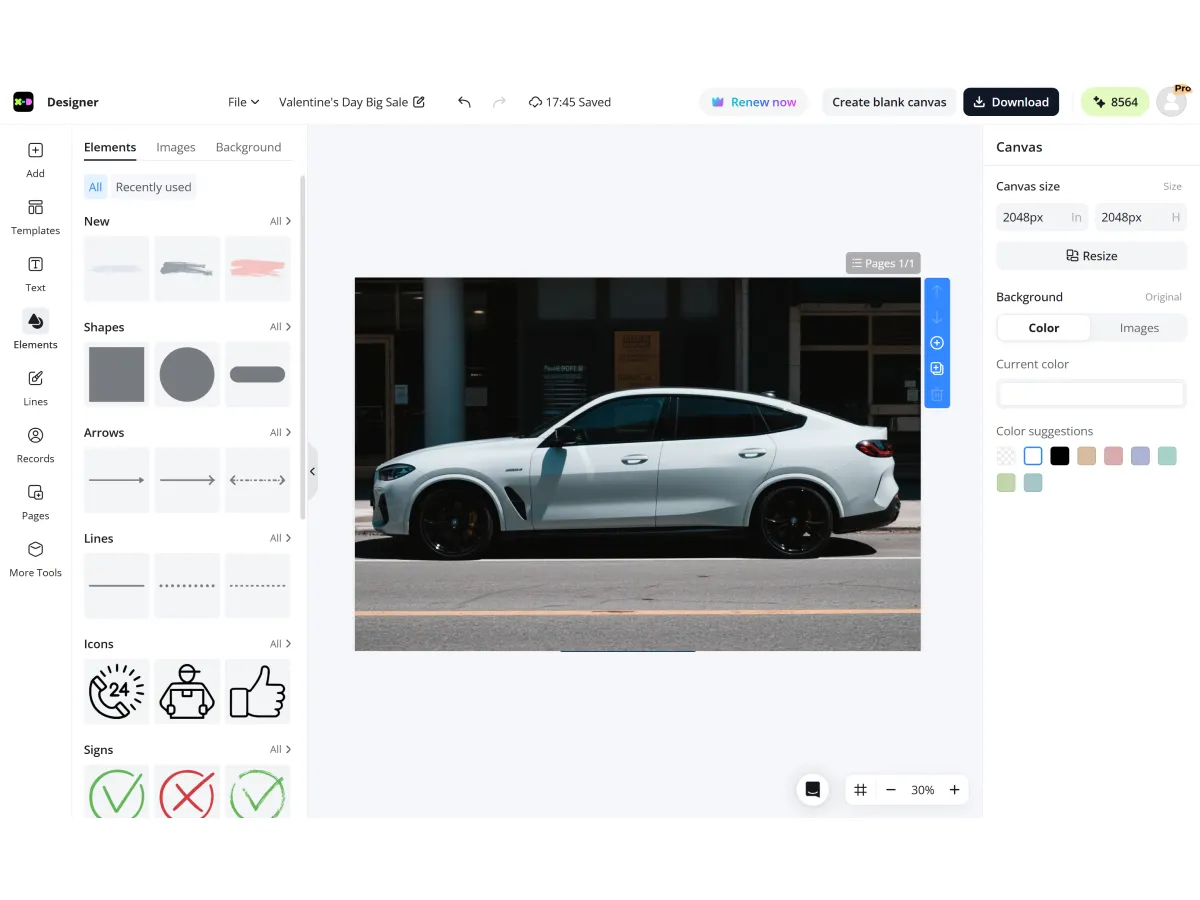Image resolution: width=1200 pixels, height=900 pixels.
Task: Toggle the canvas grid with the hash icon
Action: (x=860, y=789)
